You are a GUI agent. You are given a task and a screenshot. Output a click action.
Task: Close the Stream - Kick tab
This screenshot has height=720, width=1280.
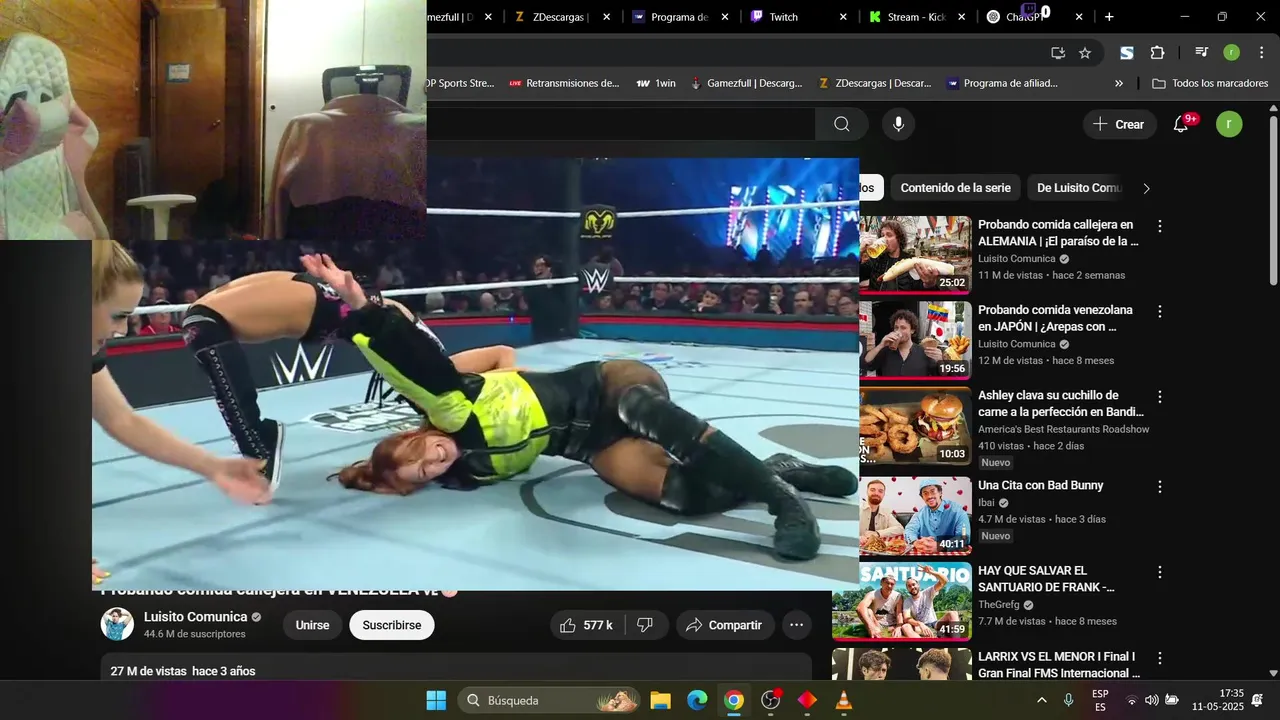tap(962, 17)
